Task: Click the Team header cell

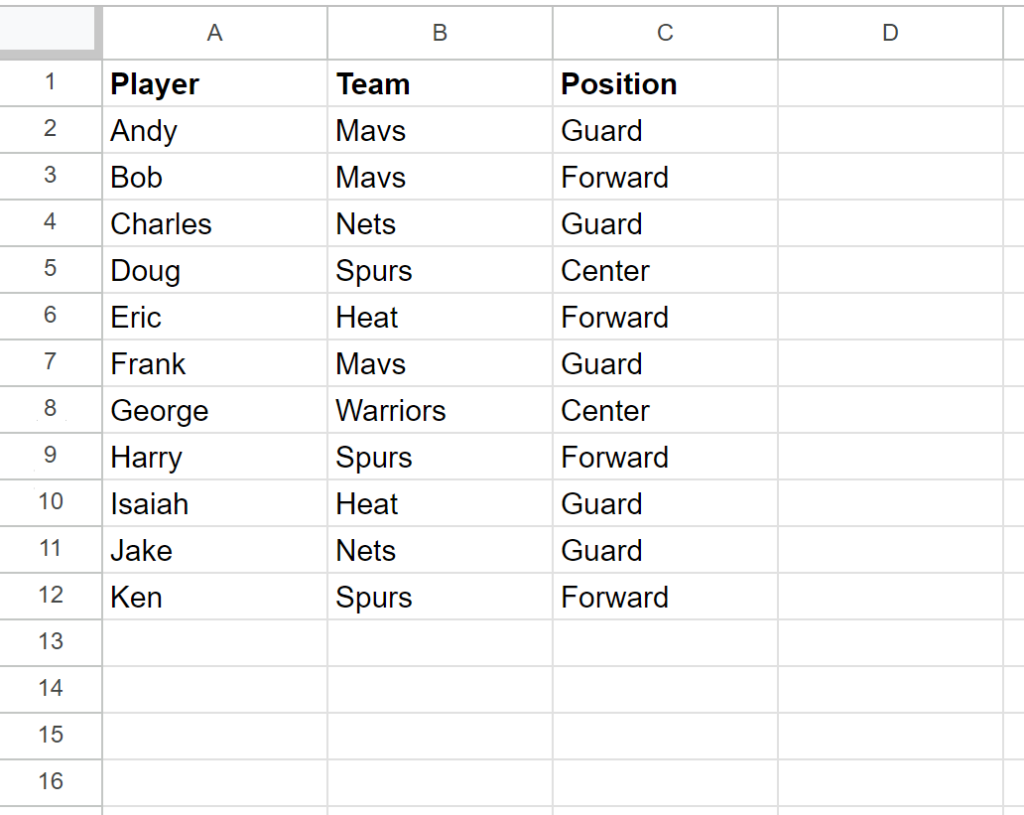Action: (439, 83)
